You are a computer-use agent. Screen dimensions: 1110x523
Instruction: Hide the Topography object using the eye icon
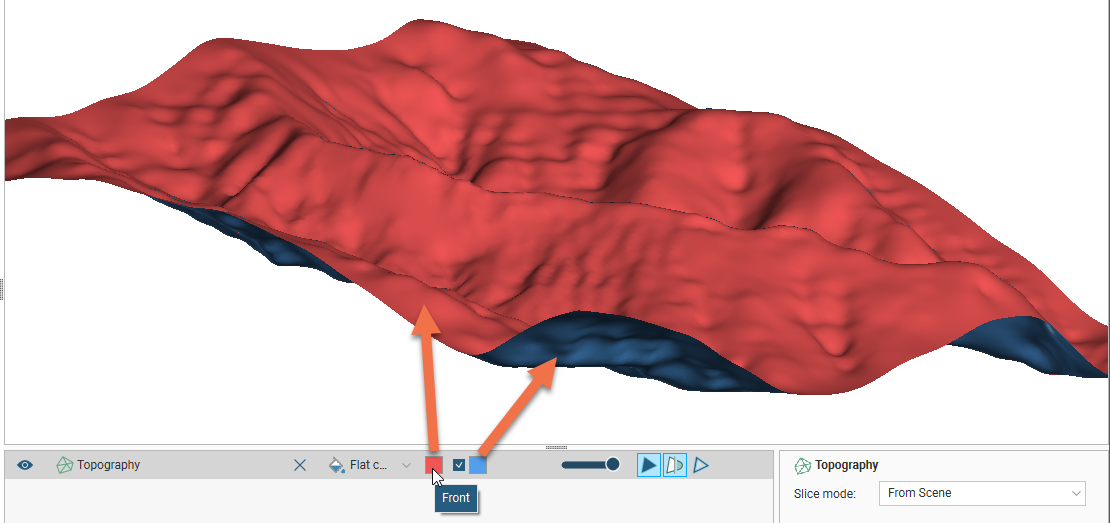[x=26, y=465]
